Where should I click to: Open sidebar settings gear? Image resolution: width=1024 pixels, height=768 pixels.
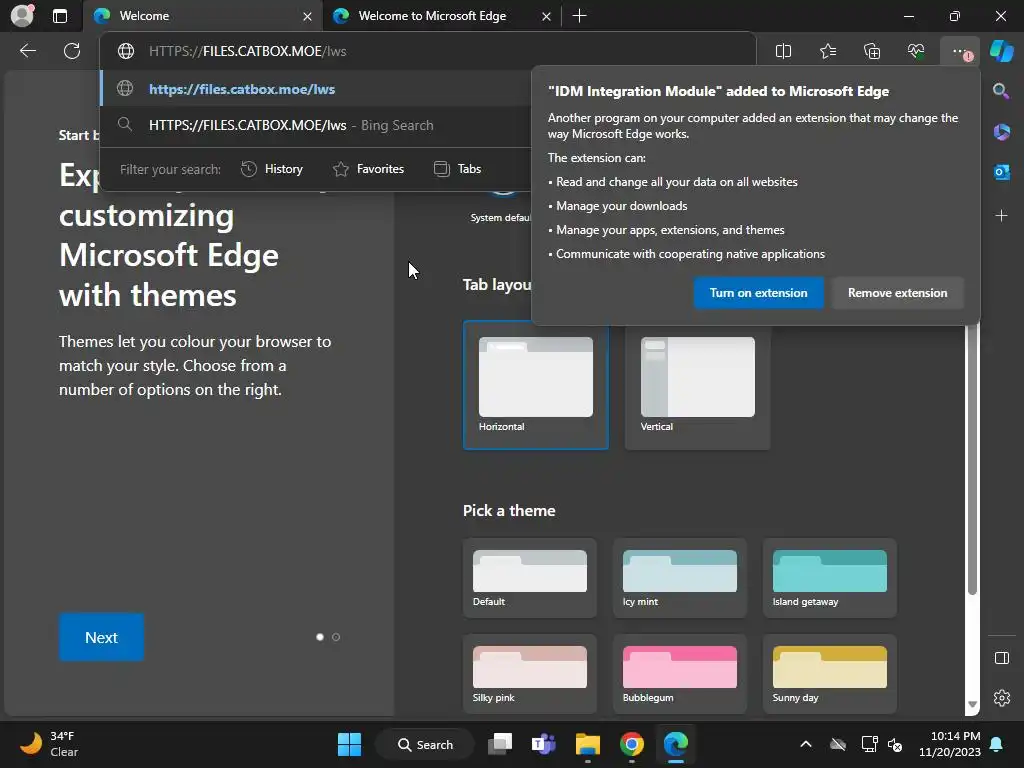click(1001, 698)
